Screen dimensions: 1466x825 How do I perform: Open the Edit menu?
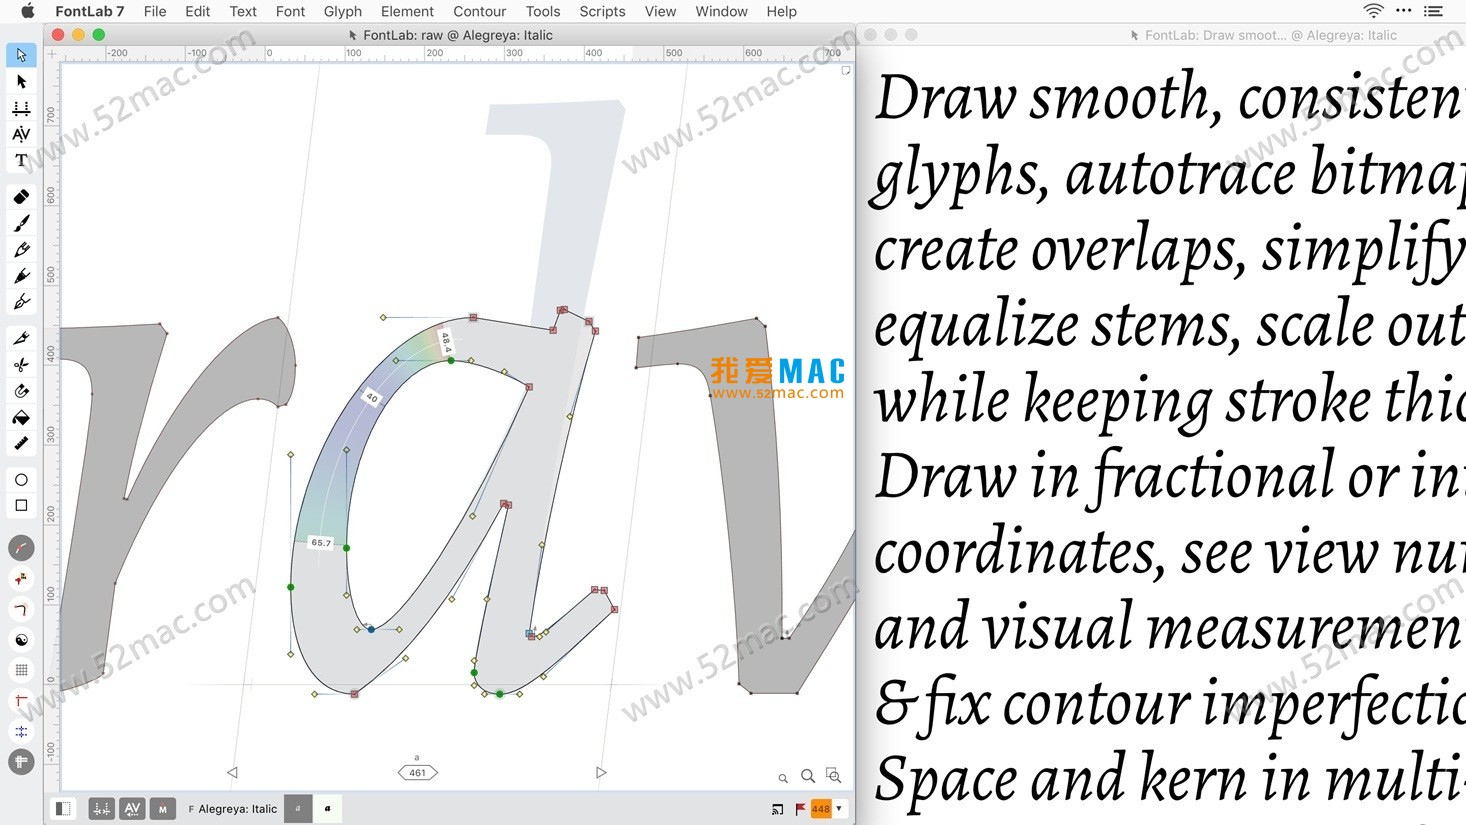coord(198,11)
